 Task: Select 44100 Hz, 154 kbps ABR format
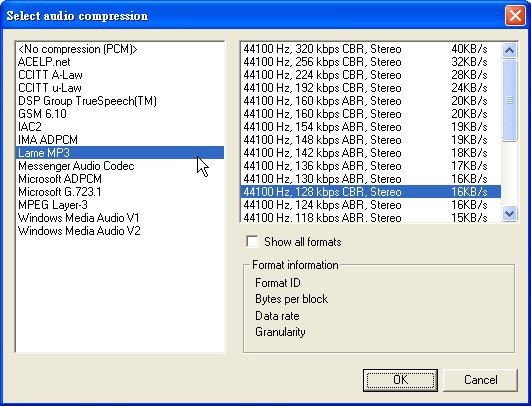(371, 127)
